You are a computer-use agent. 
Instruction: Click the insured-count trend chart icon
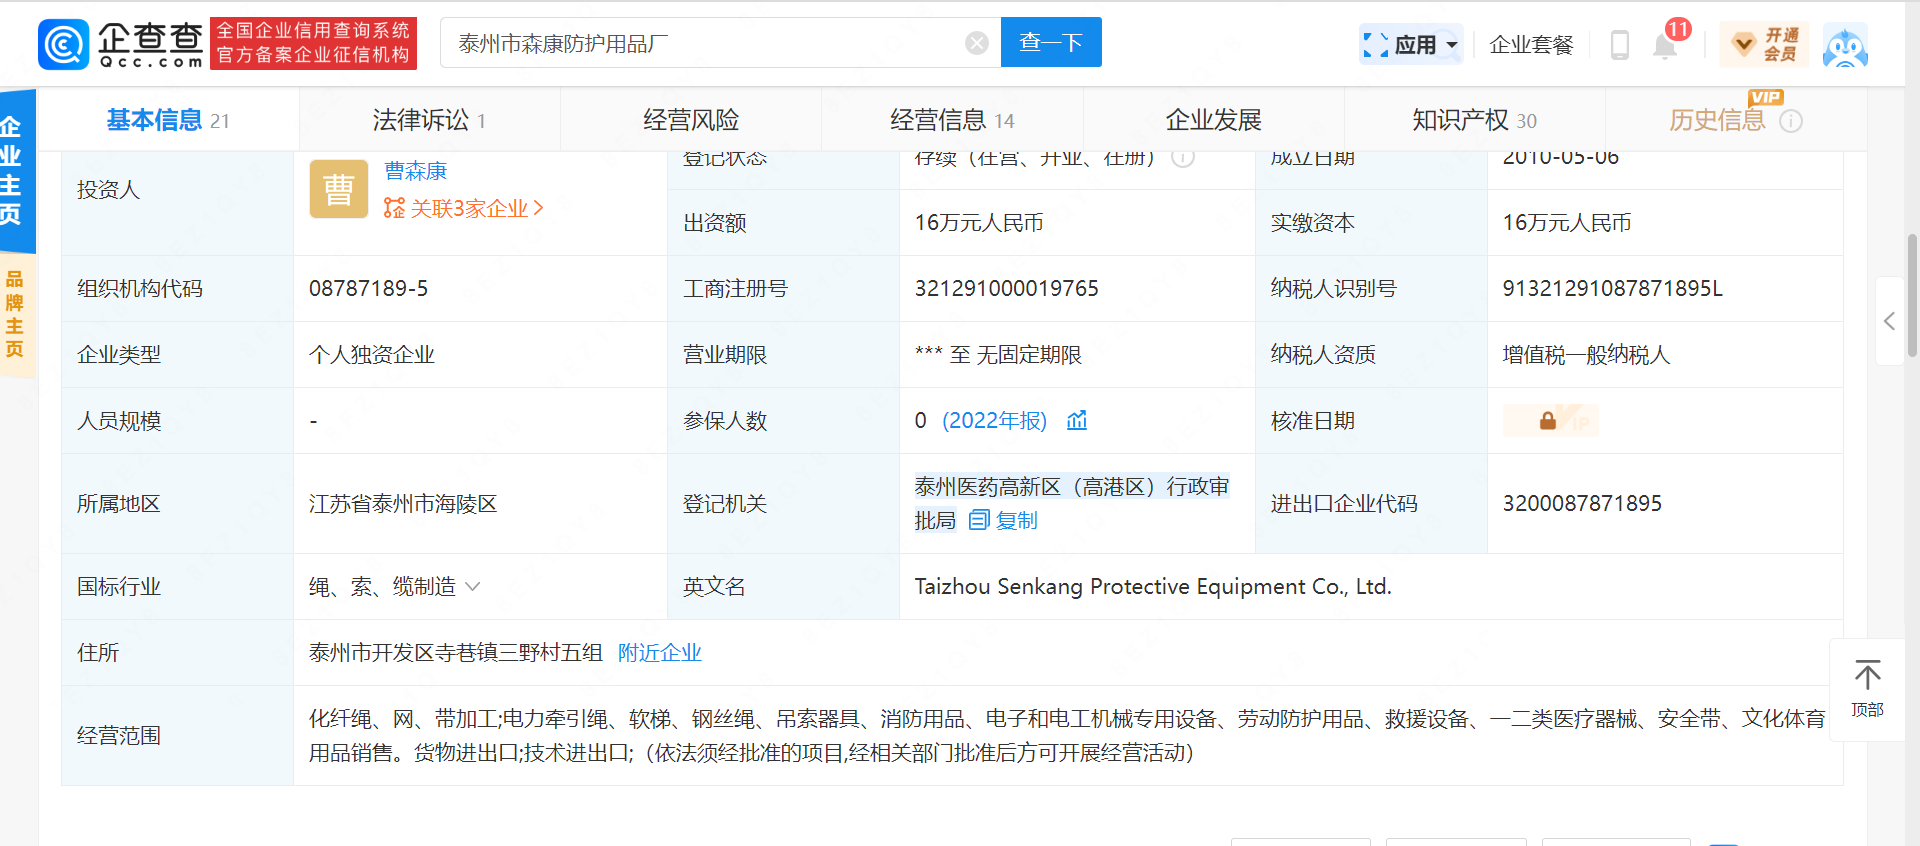coord(1077,420)
